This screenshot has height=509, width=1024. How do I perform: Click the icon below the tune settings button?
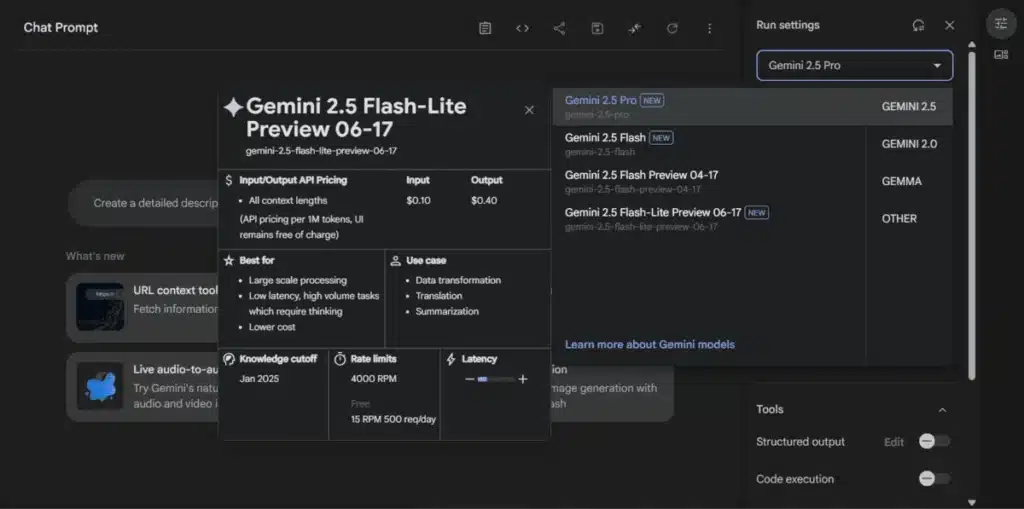(1001, 55)
